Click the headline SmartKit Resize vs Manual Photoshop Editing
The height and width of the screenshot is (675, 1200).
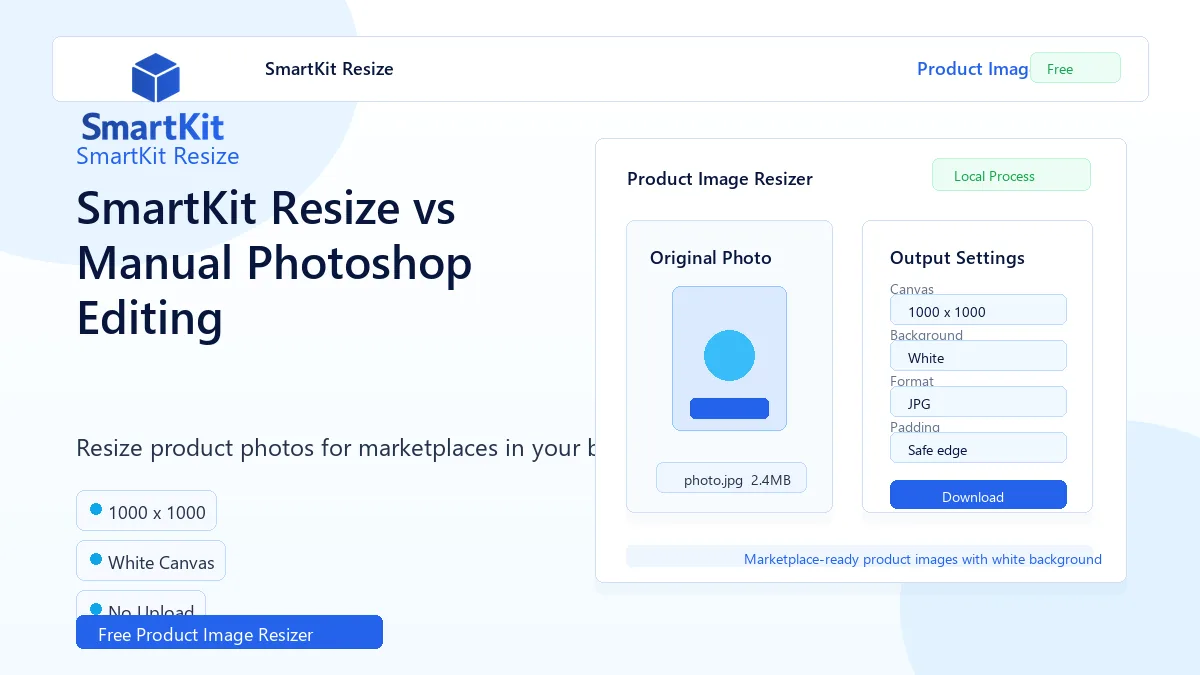pyautogui.click(x=275, y=263)
